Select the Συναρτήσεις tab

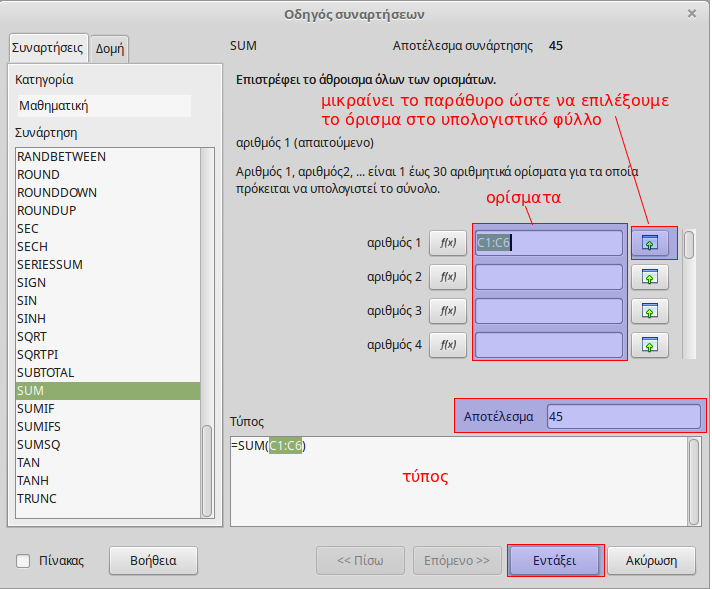click(x=47, y=47)
